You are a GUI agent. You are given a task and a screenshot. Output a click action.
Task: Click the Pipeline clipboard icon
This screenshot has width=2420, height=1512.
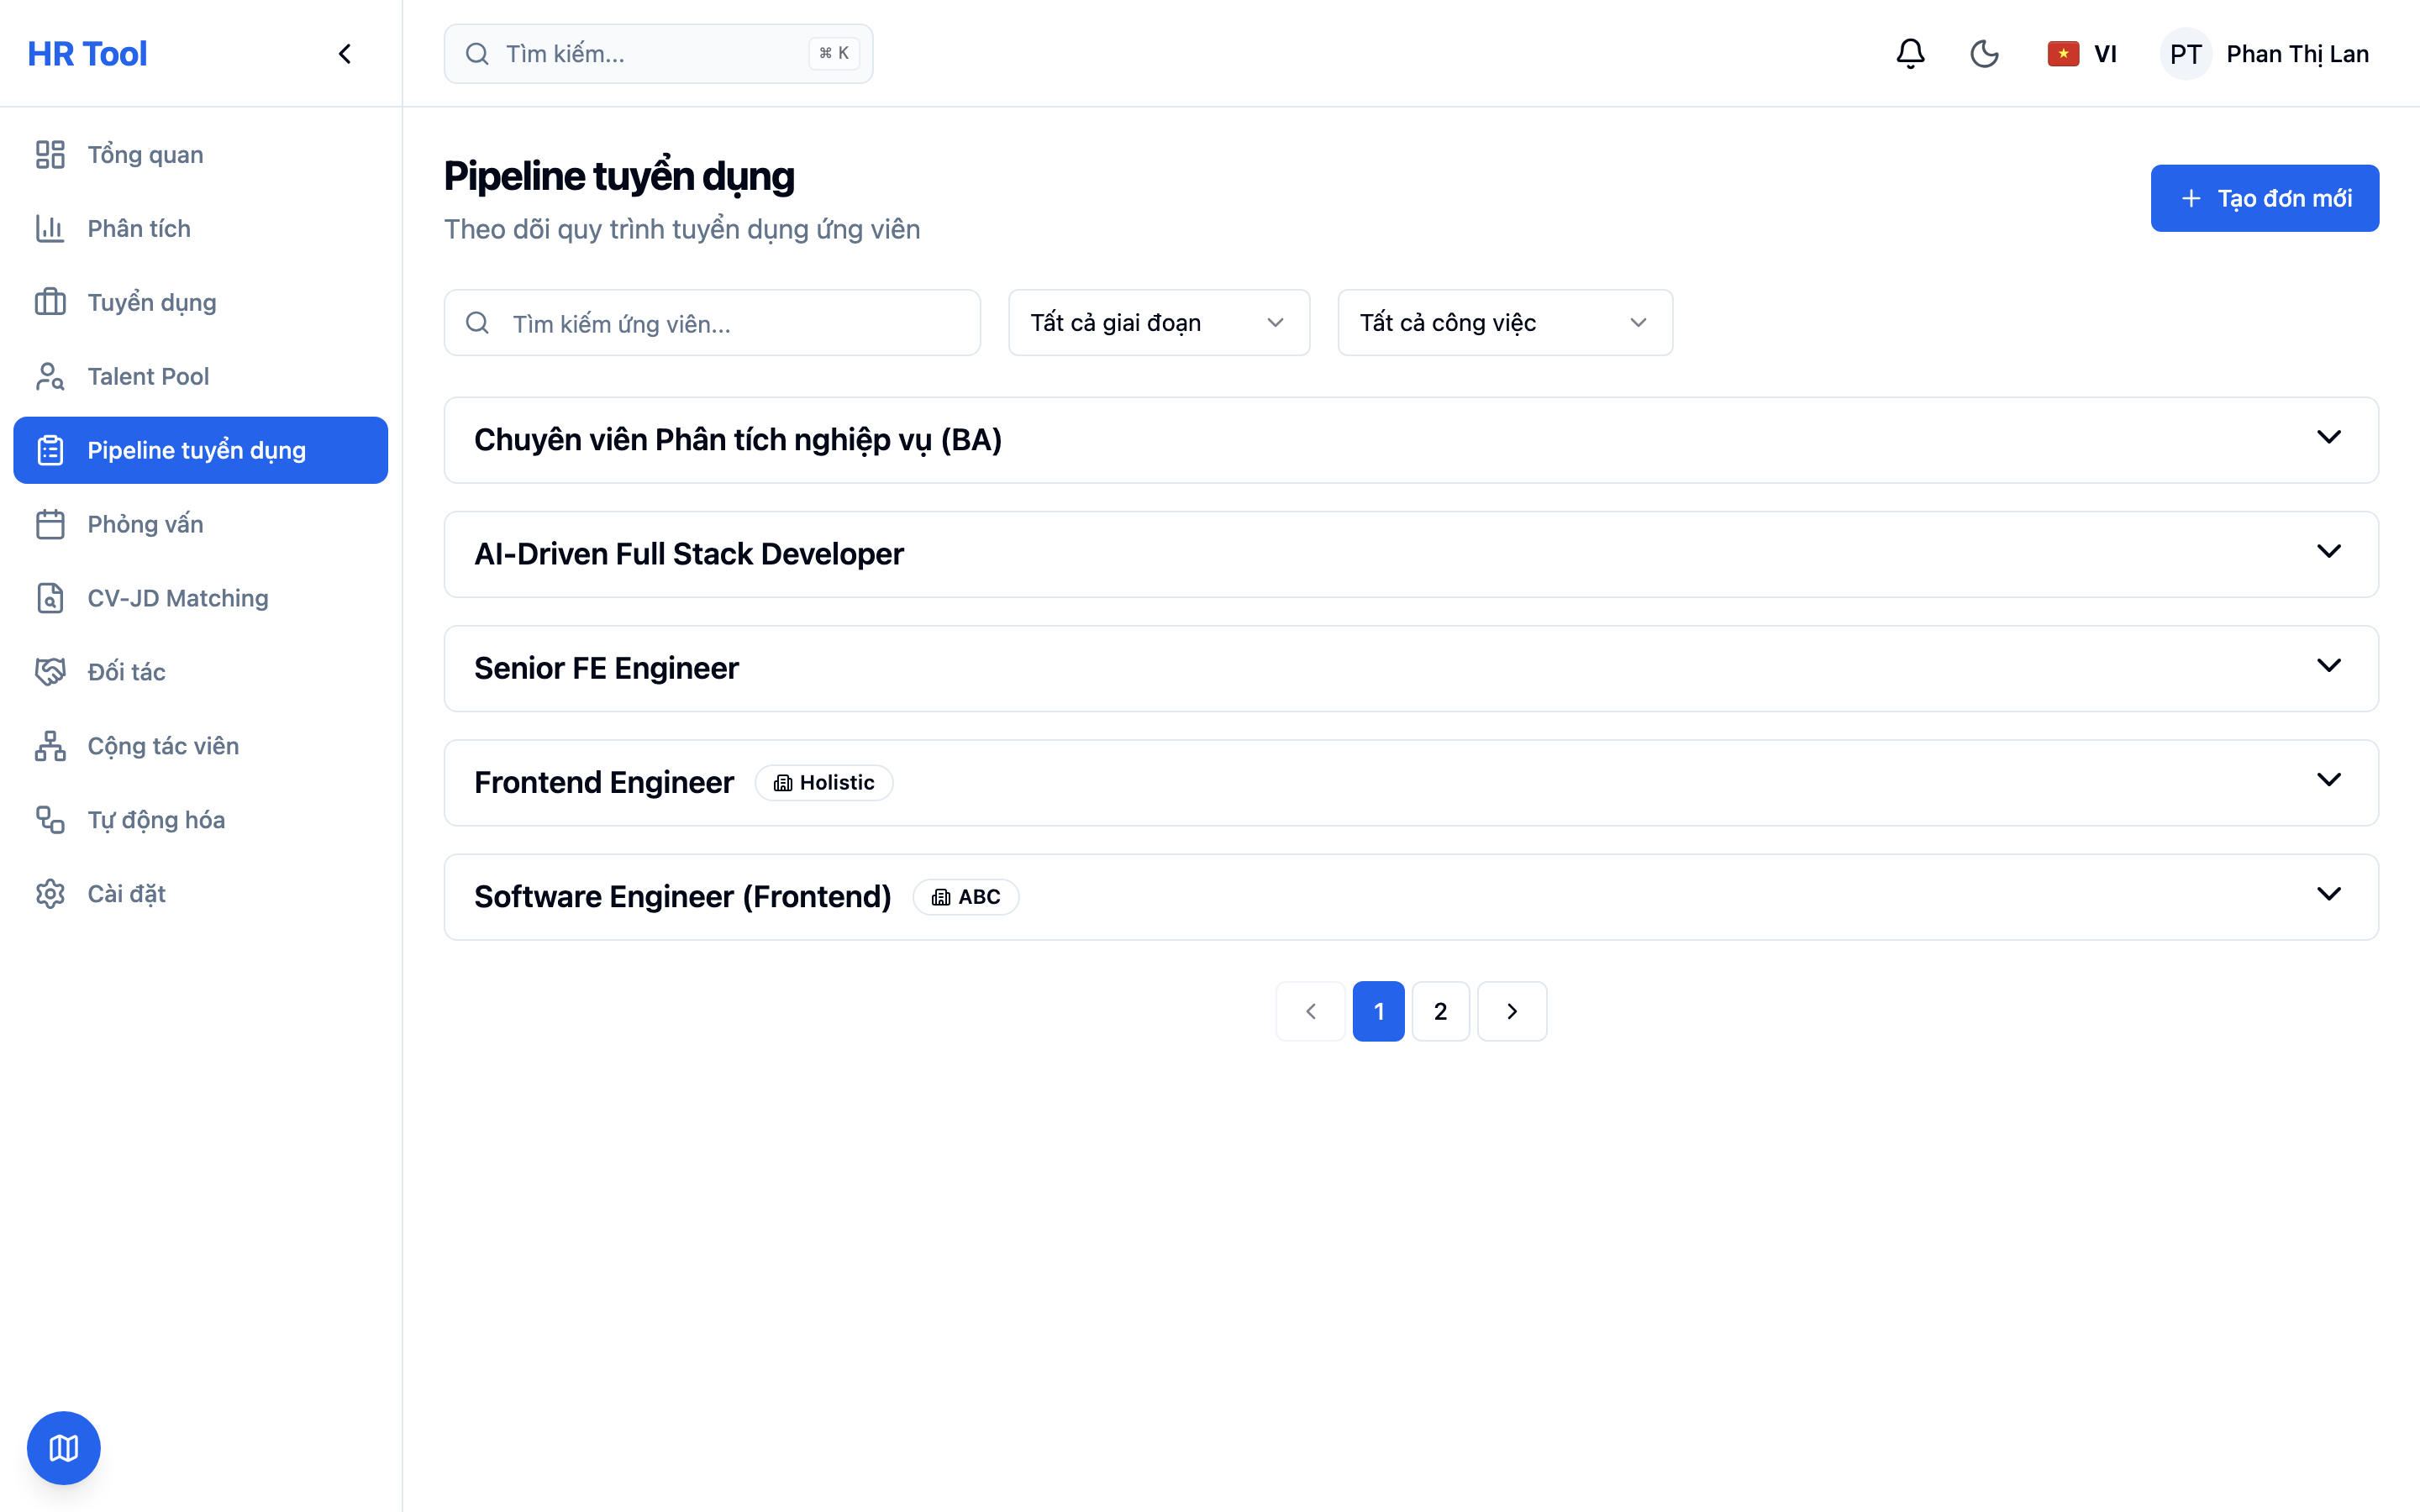tap(50, 451)
